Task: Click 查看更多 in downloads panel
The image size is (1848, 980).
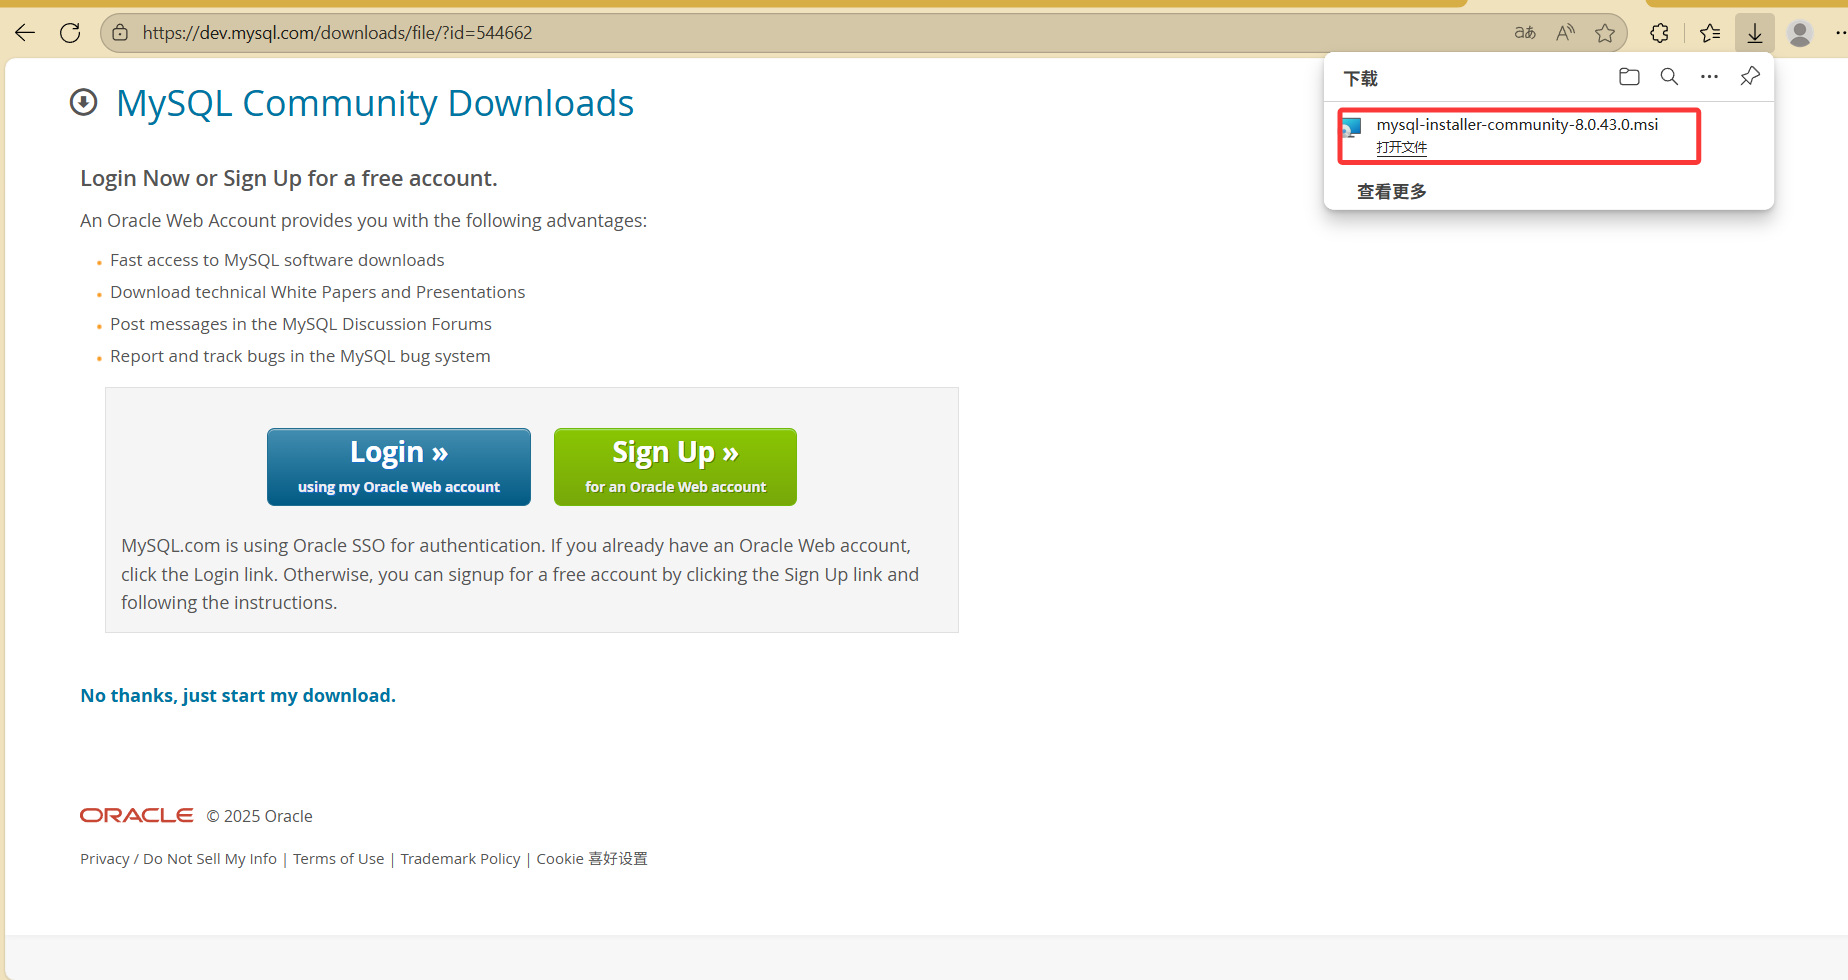Action: point(1391,192)
